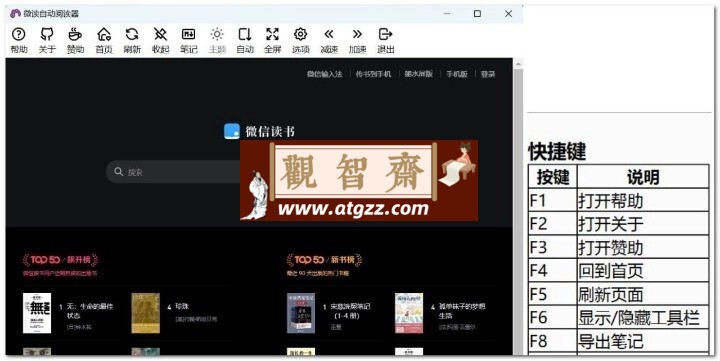Open 传书到手机 link
The height and width of the screenshot is (361, 720).
[x=373, y=74]
